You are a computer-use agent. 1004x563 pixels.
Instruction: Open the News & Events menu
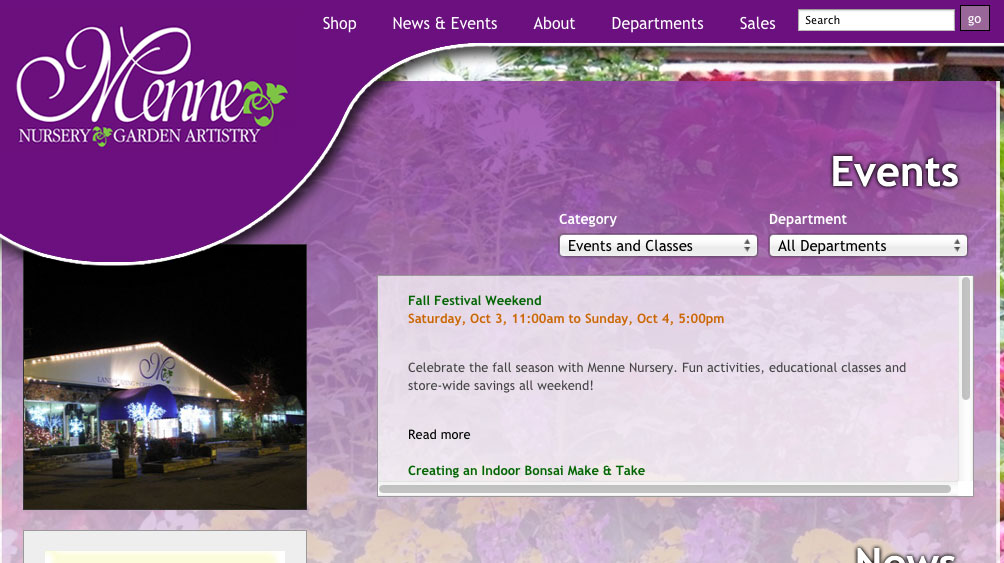[x=444, y=24]
